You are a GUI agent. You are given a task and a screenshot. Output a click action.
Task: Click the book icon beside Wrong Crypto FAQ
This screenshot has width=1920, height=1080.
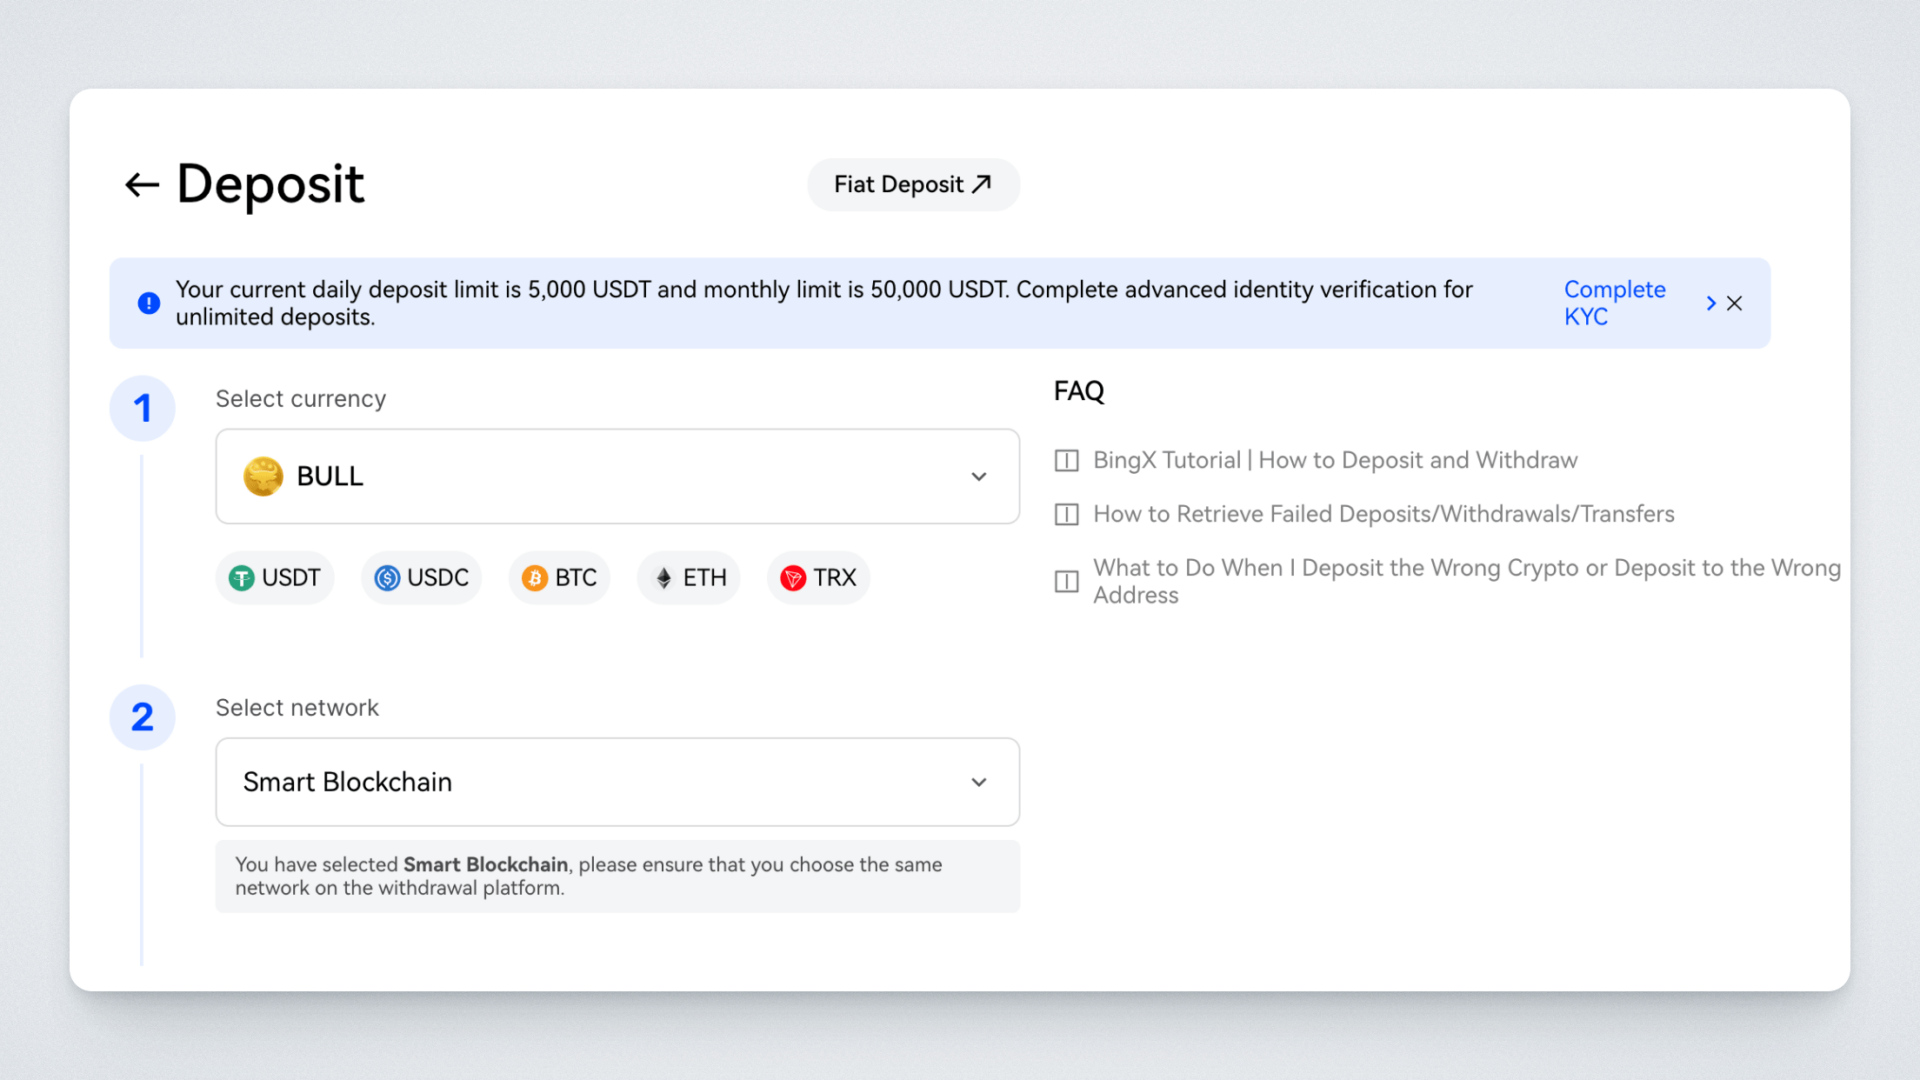1067,582
